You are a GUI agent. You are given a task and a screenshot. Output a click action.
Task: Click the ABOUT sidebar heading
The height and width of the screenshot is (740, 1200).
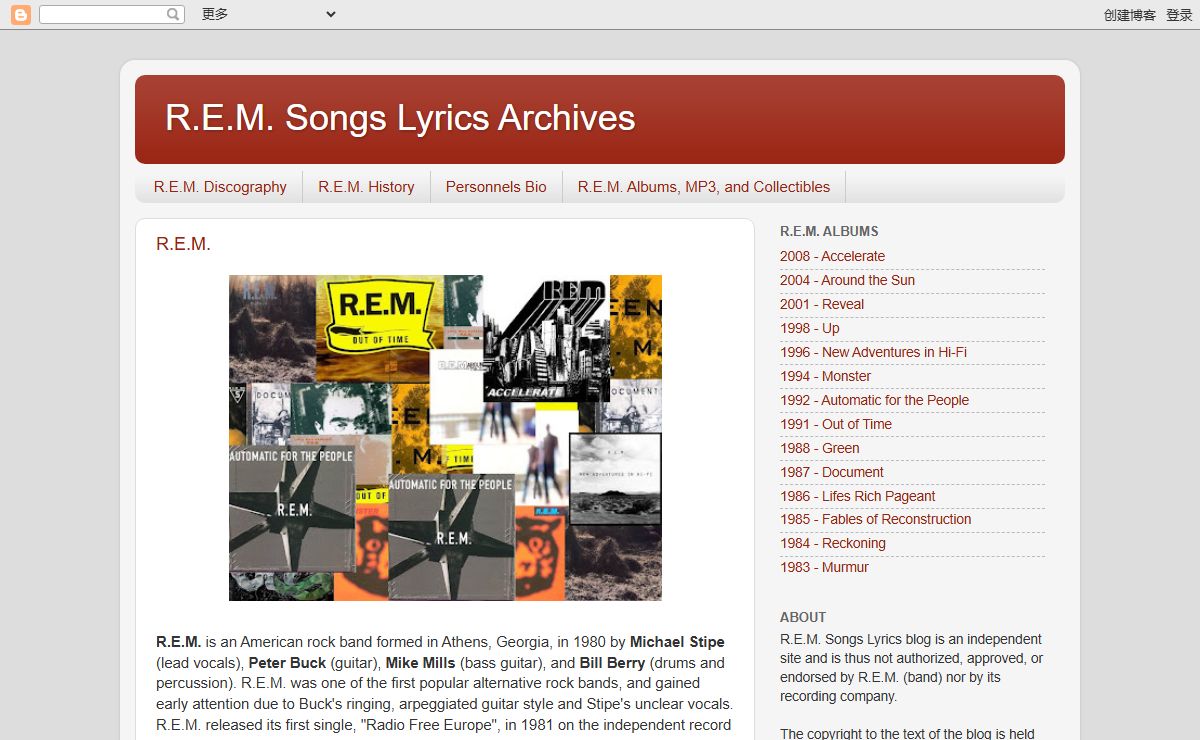point(803,617)
